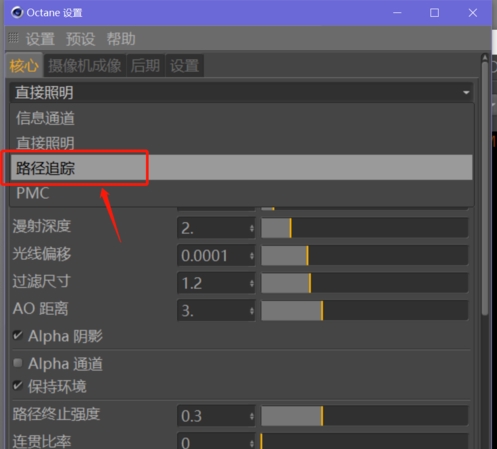Screen dimensions: 497x449
Task: Click the 漫射深度 value stepper arrows
Action: [x=252, y=228]
